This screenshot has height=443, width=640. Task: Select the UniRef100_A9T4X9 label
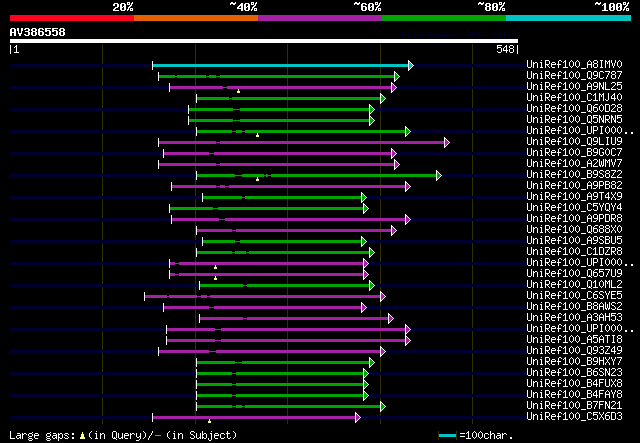click(574, 197)
